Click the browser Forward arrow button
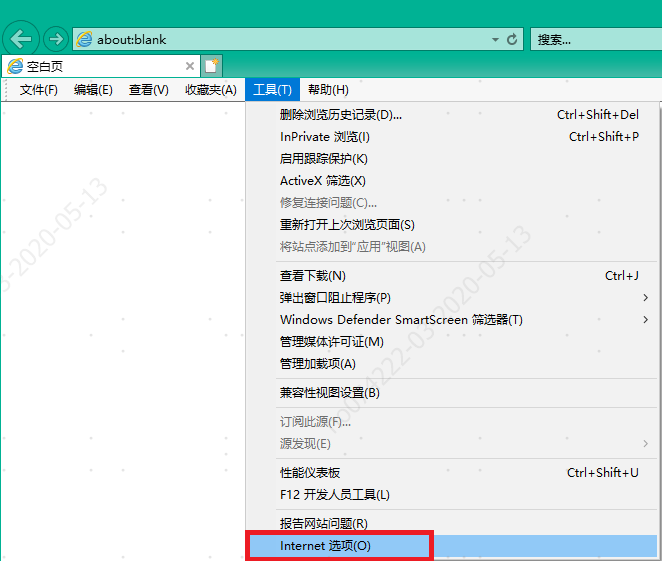This screenshot has height=561, width=662. click(56, 39)
